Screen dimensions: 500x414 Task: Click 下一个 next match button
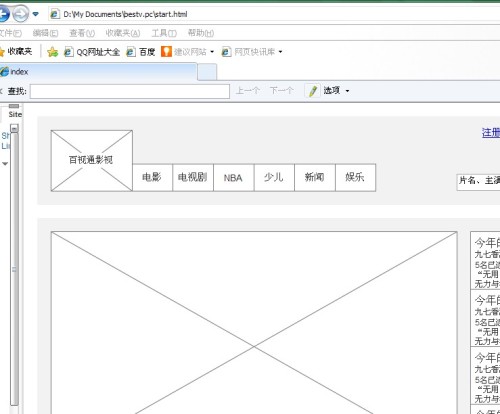(282, 90)
